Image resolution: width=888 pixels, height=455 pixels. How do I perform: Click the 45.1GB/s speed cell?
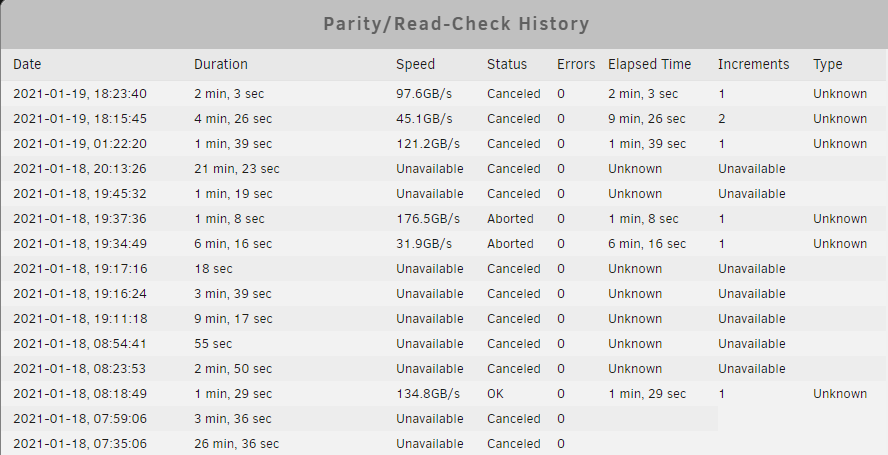(424, 118)
